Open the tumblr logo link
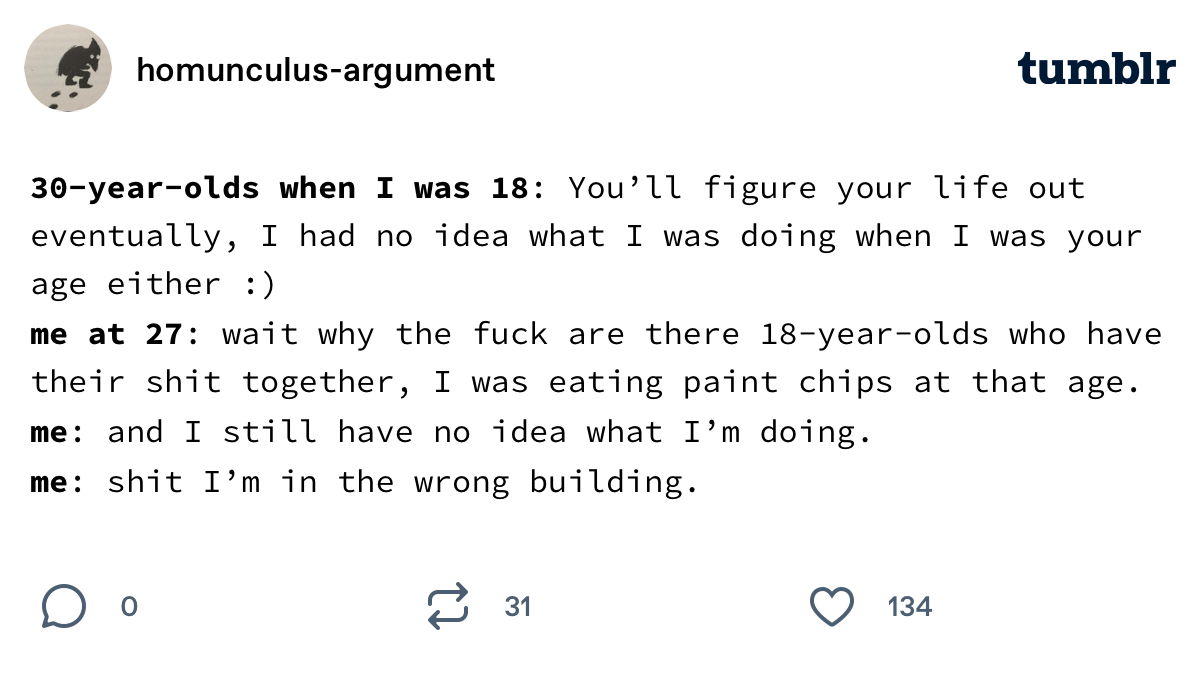This screenshot has height=678, width=1200. pos(1096,69)
